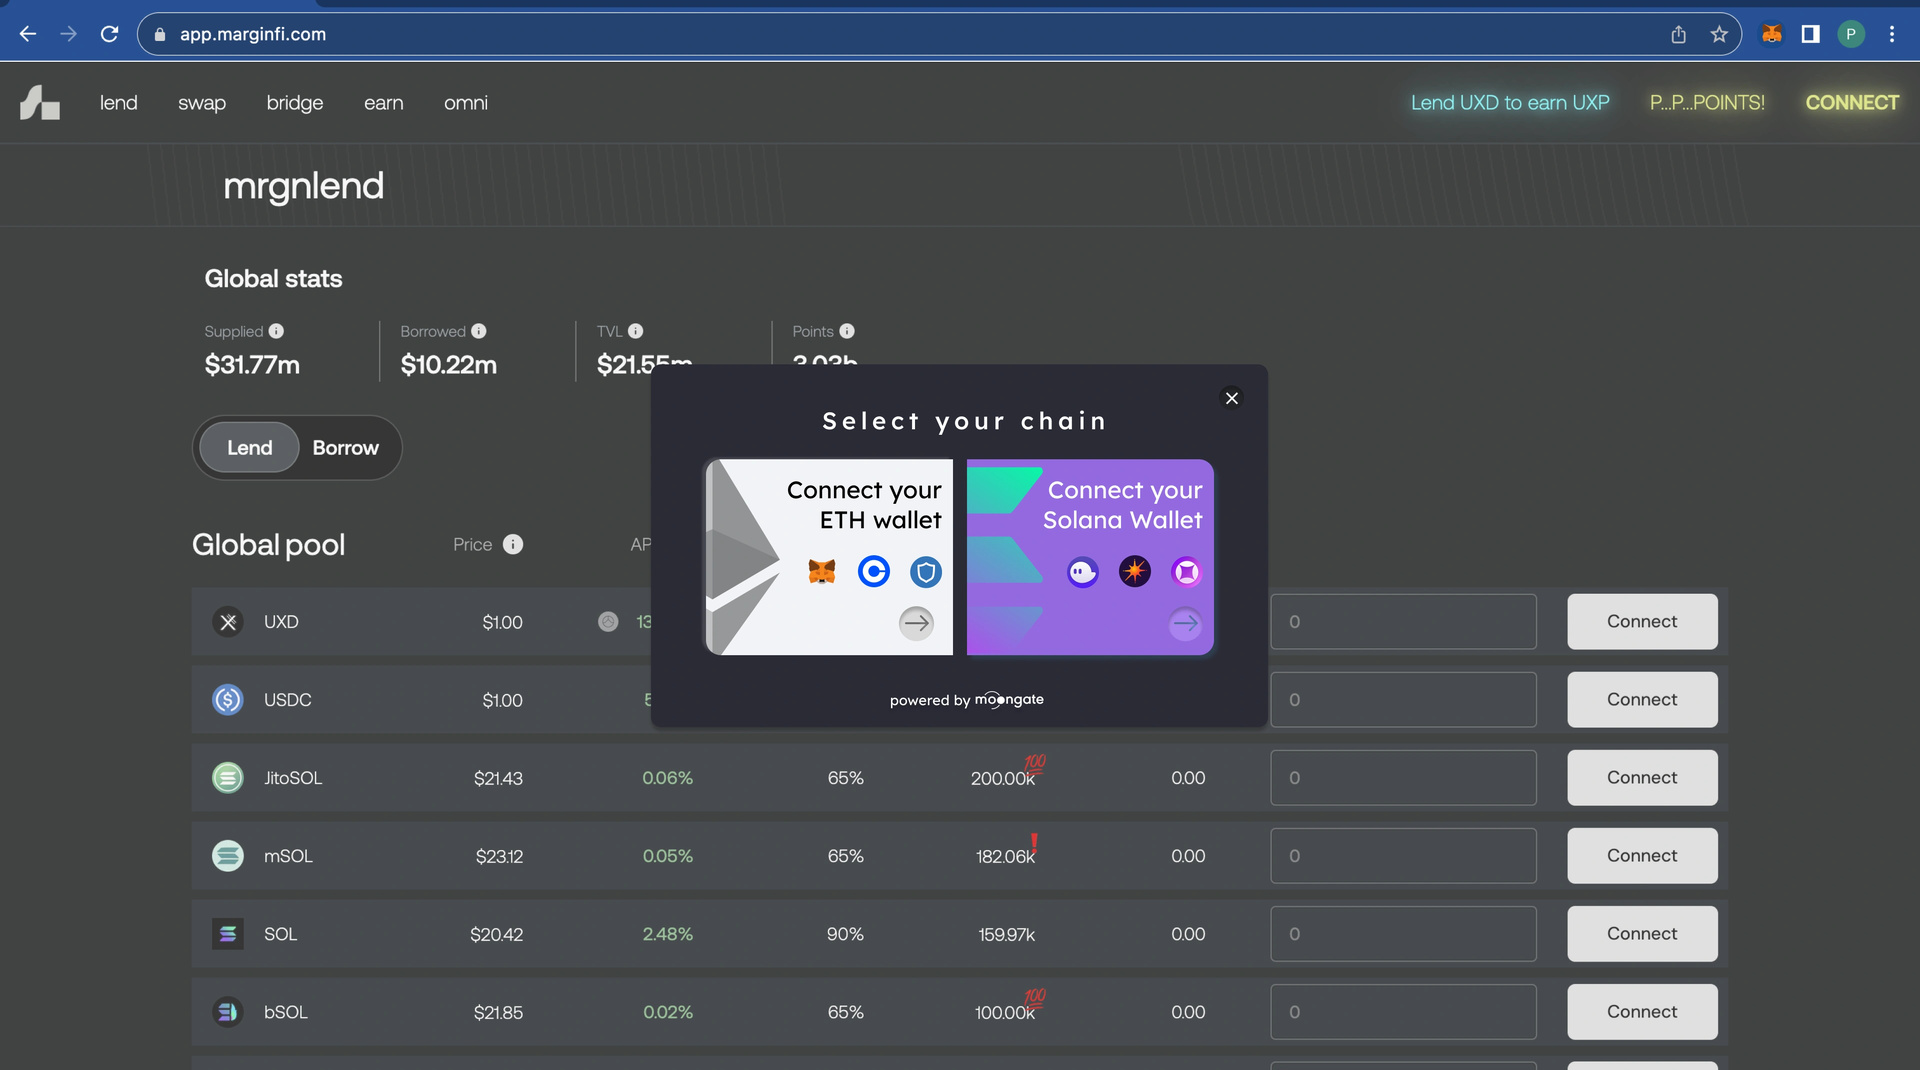This screenshot has width=1920, height=1070.
Task: Show info icon beside Price column
Action: tap(513, 544)
